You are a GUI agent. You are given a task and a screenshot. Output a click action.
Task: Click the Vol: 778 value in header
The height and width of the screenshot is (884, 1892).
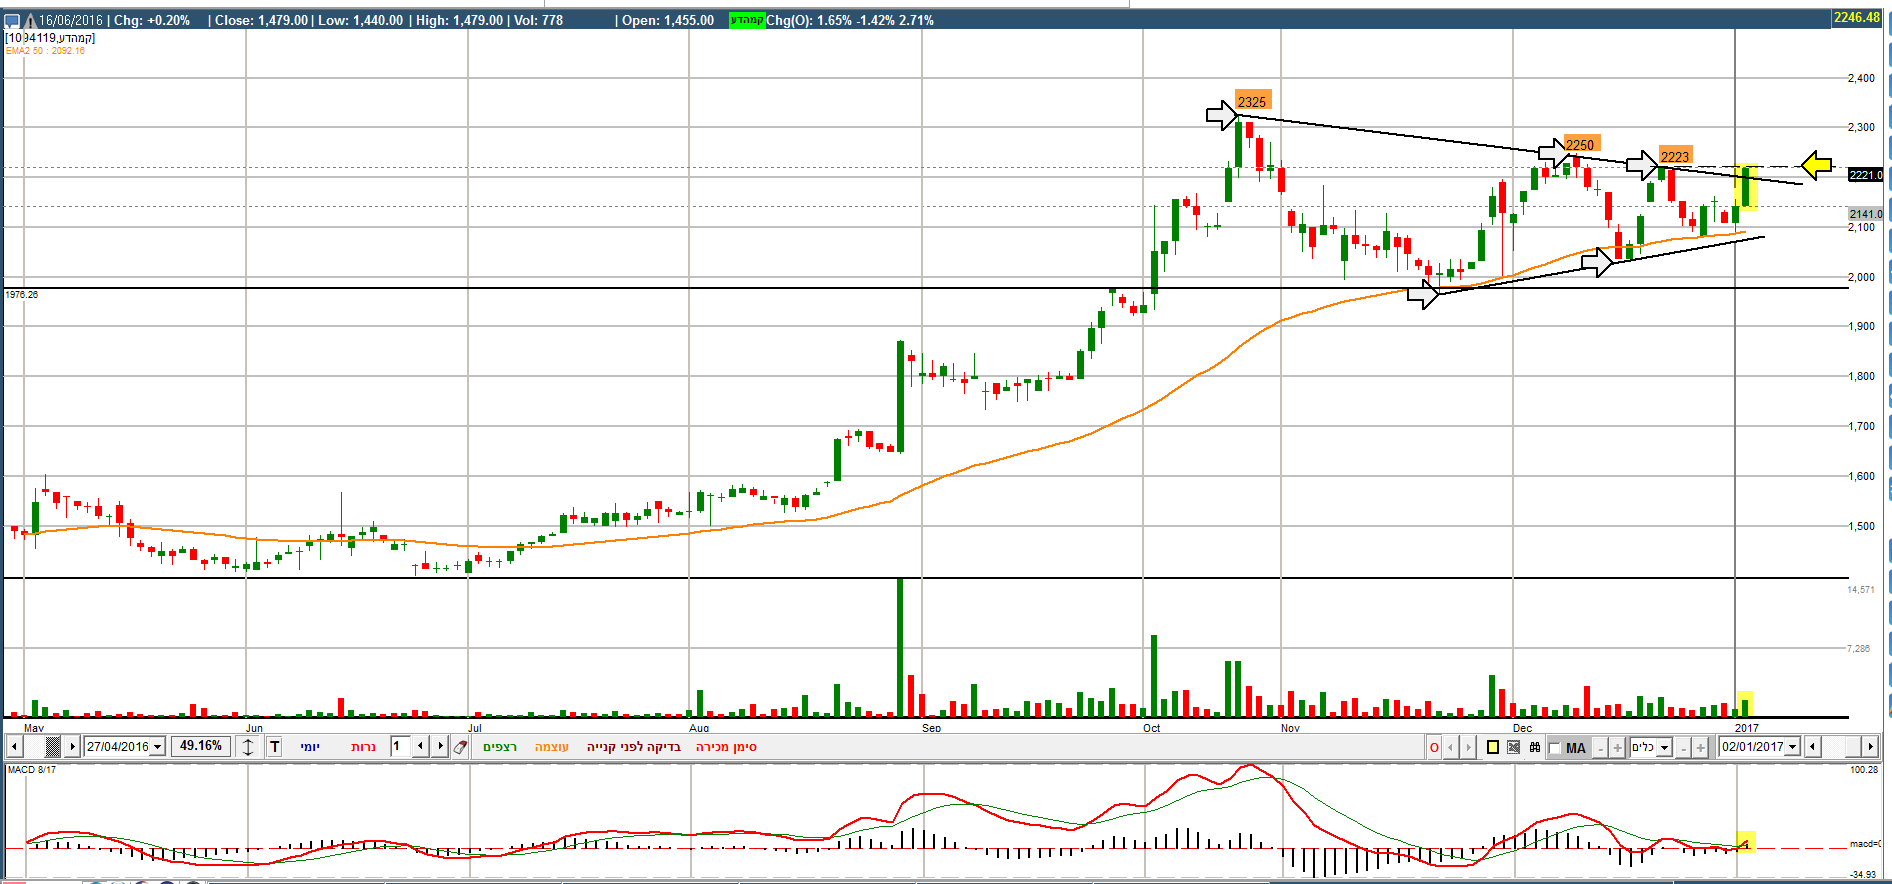point(540,20)
